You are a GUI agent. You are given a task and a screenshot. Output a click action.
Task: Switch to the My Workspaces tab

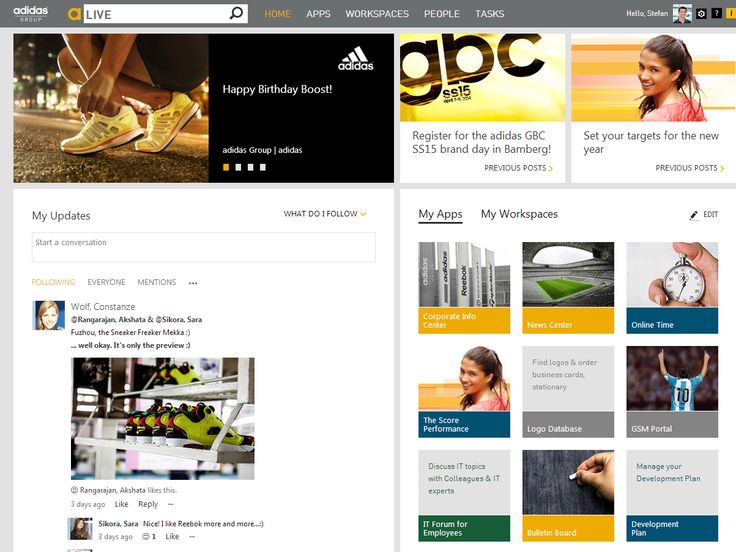(x=519, y=214)
